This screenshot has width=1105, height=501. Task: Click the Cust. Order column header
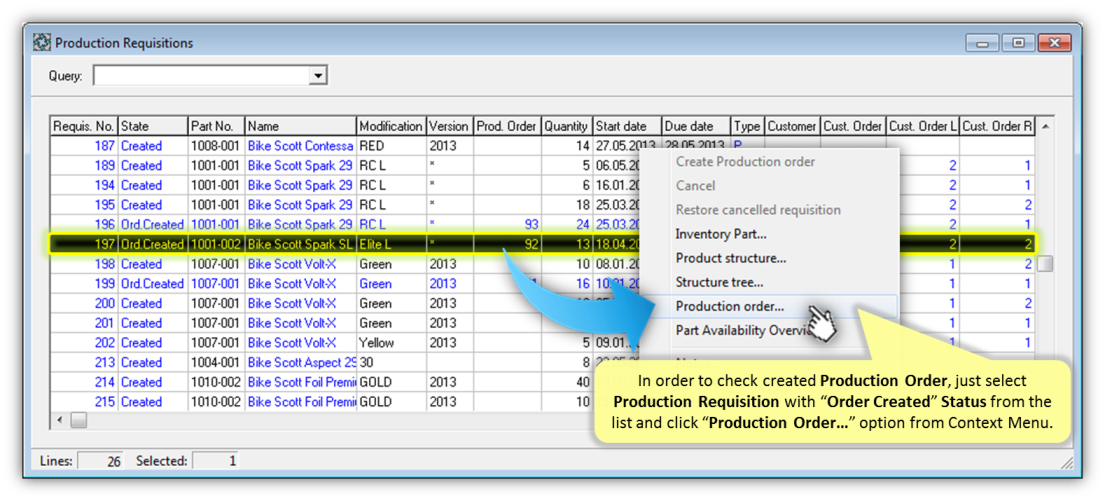[853, 126]
